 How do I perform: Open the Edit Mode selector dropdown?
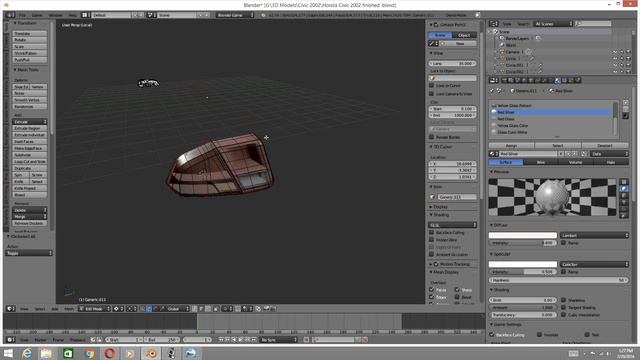coord(94,309)
